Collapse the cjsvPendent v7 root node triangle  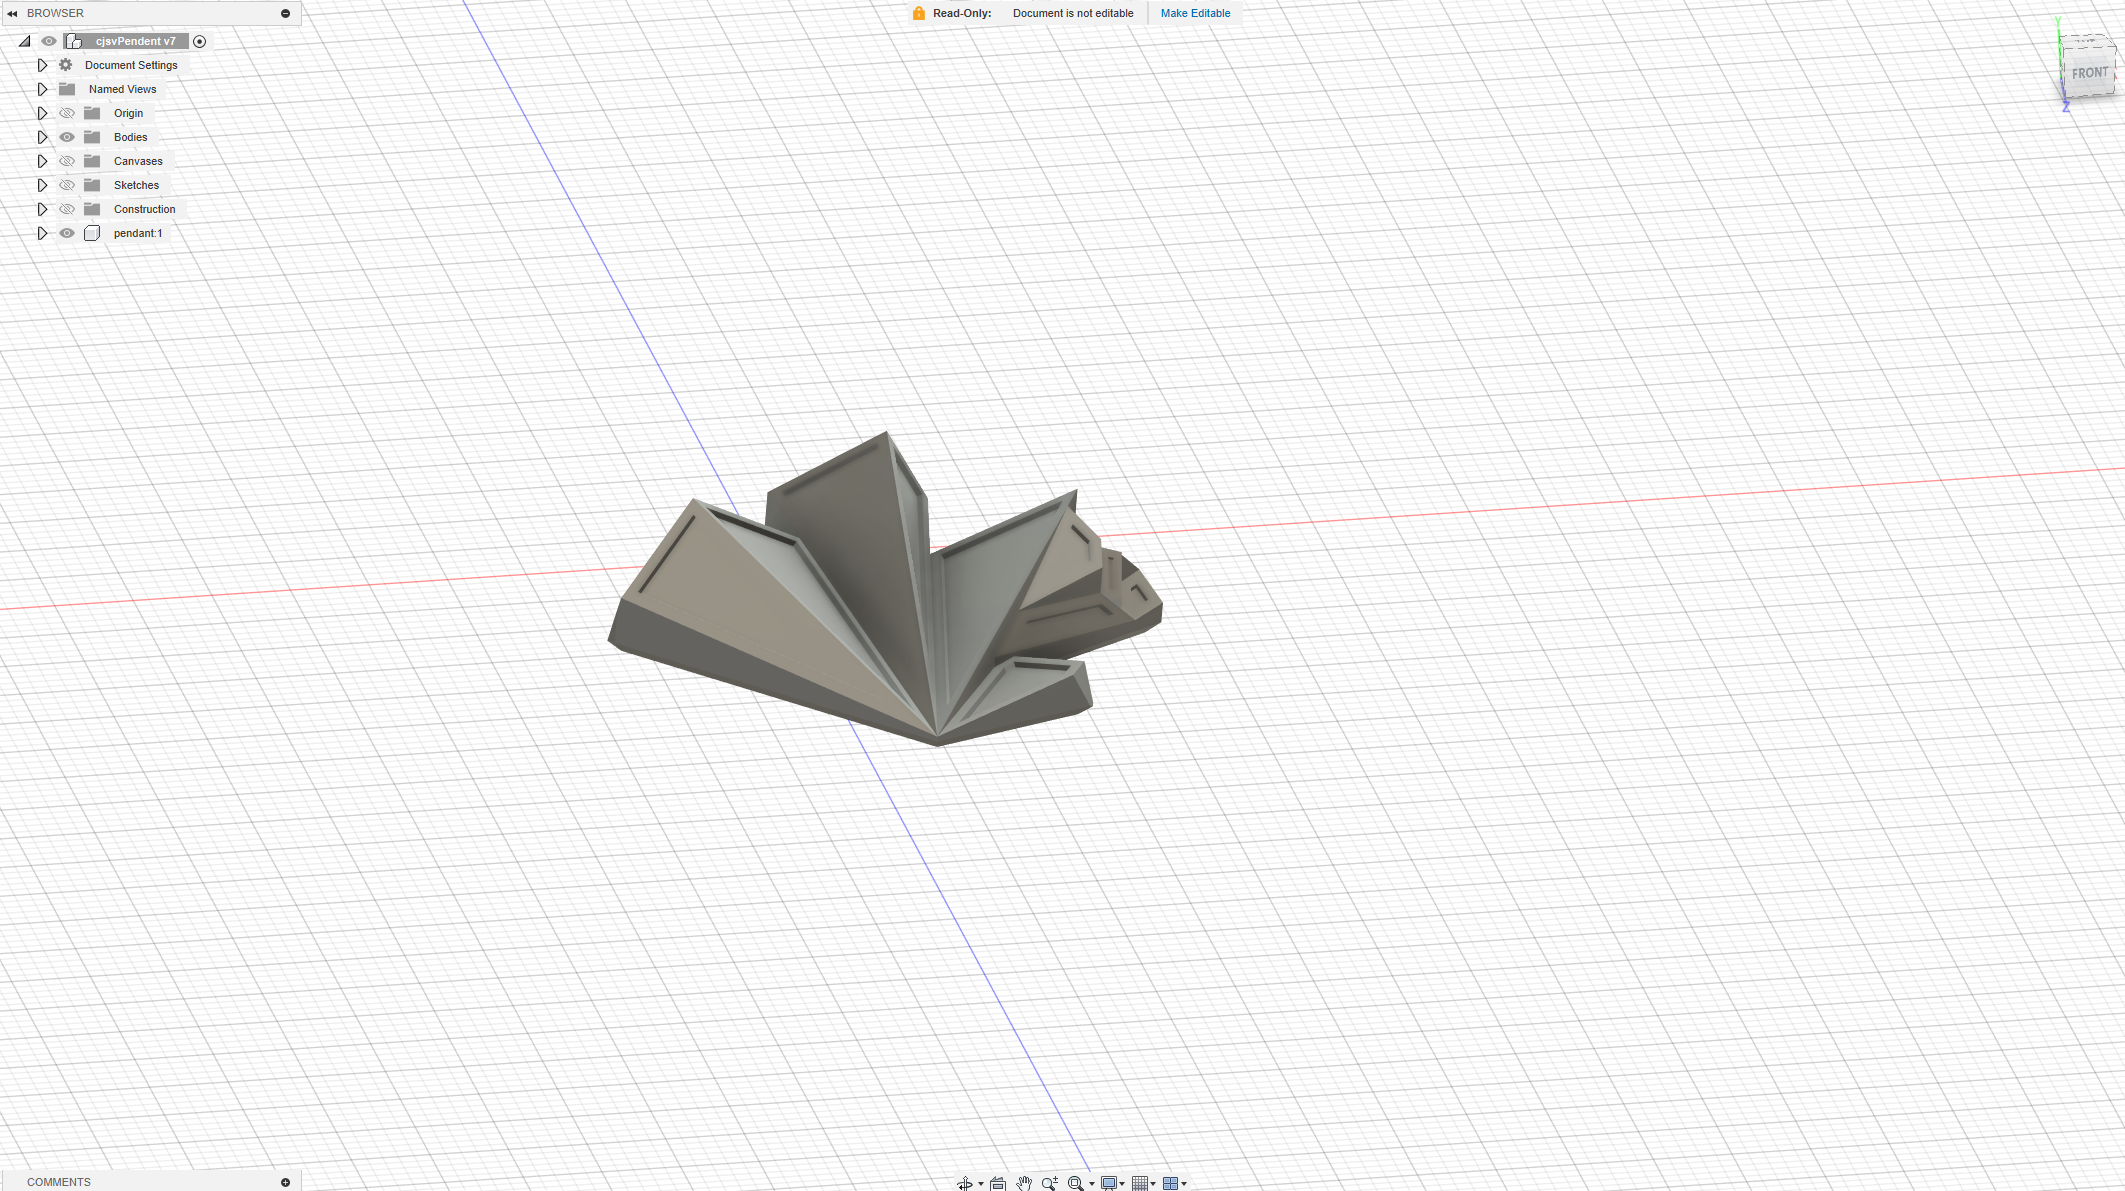point(25,41)
